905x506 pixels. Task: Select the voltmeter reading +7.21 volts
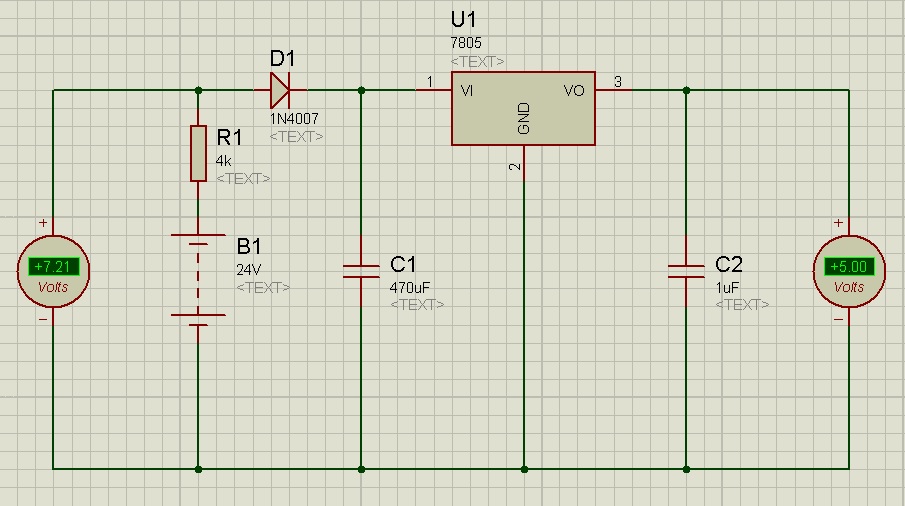[53, 271]
